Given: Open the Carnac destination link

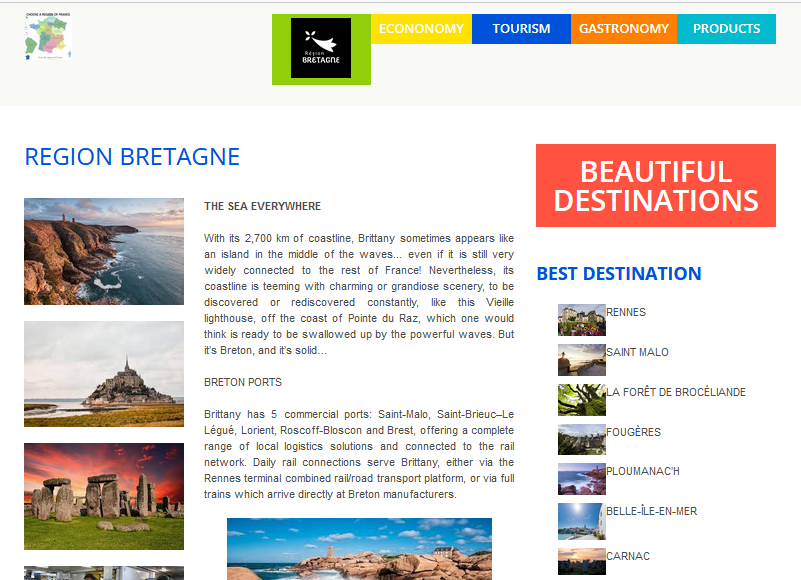Looking at the screenshot, I should (x=627, y=556).
